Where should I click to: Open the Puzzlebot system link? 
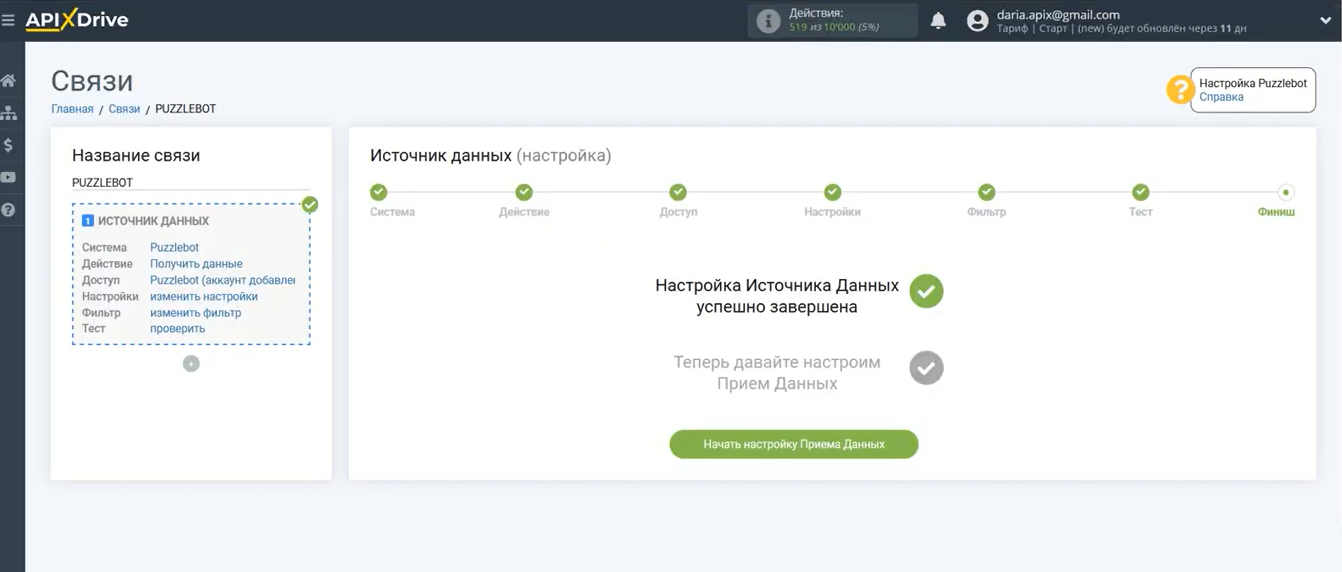click(x=174, y=247)
